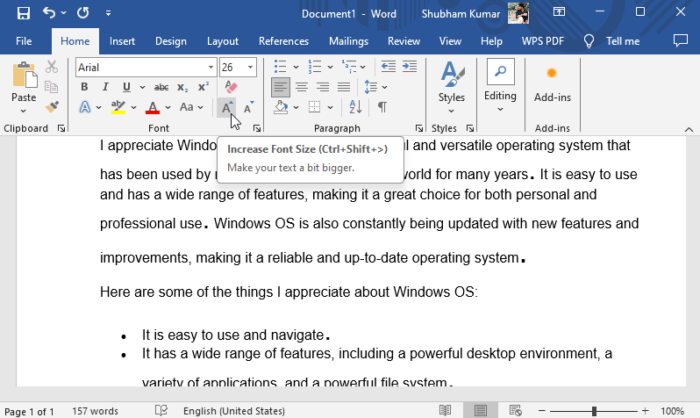Open the Help tab
Image resolution: width=700 pixels, height=418 pixels.
pyautogui.click(x=491, y=41)
